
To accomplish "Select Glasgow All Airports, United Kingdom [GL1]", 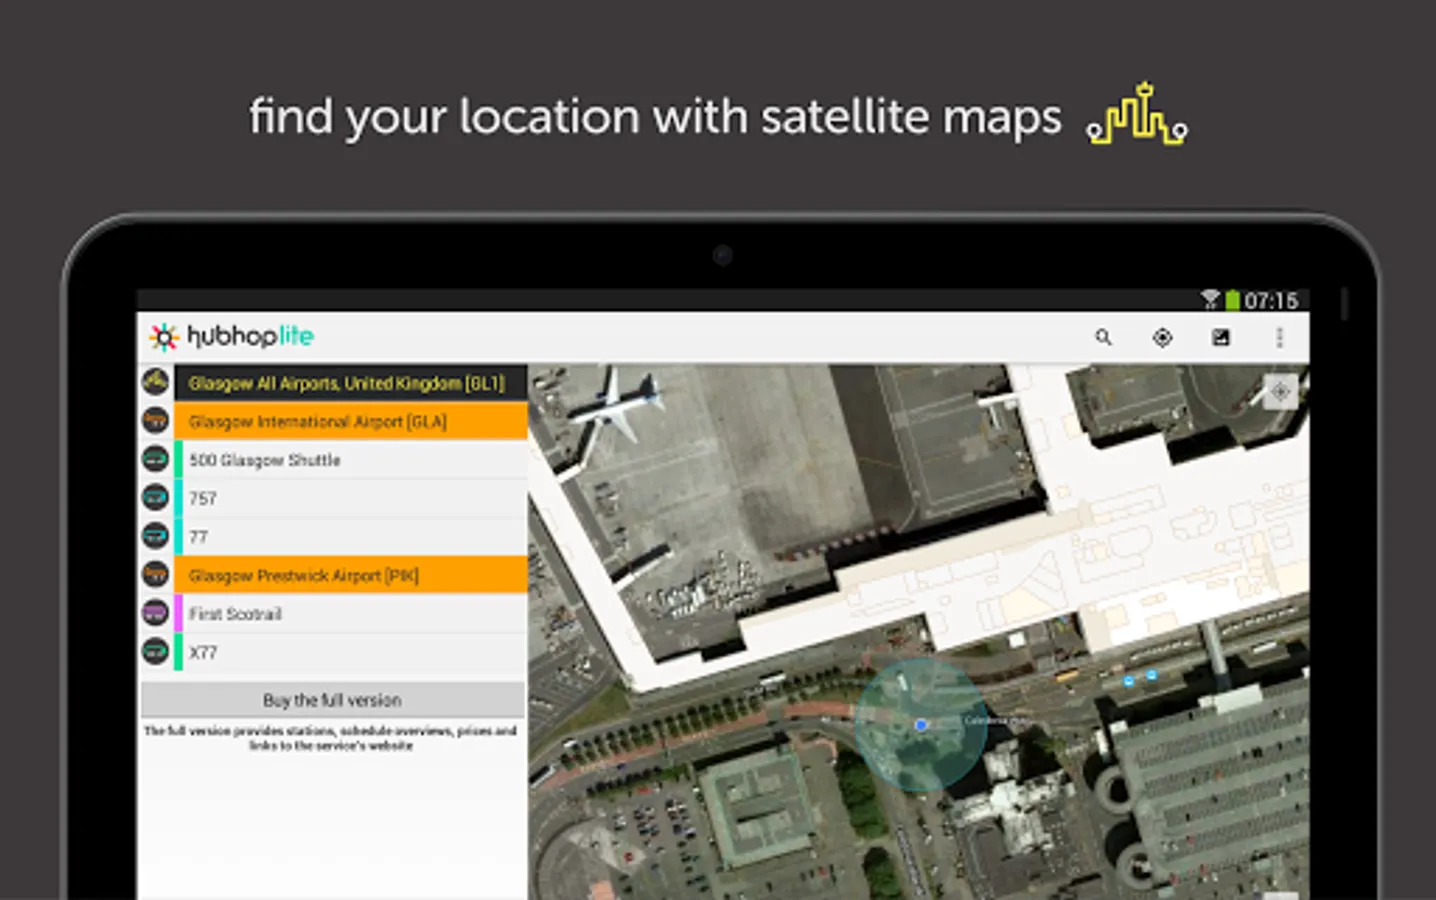I will 351,383.
